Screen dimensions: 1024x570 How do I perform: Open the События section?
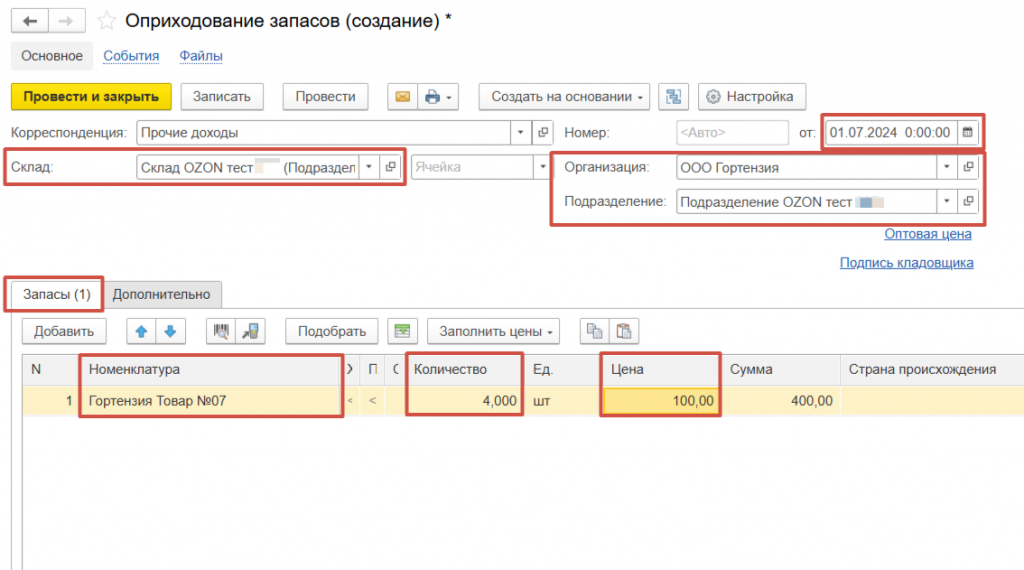click(131, 56)
